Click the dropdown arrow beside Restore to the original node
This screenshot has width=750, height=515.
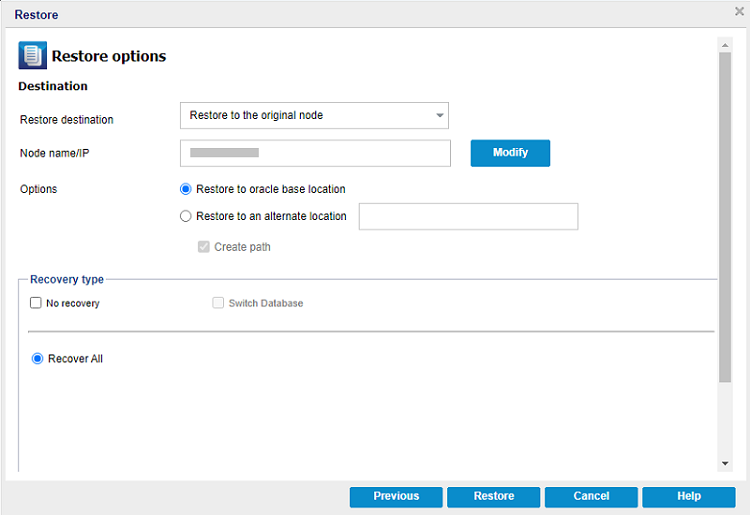[439, 116]
